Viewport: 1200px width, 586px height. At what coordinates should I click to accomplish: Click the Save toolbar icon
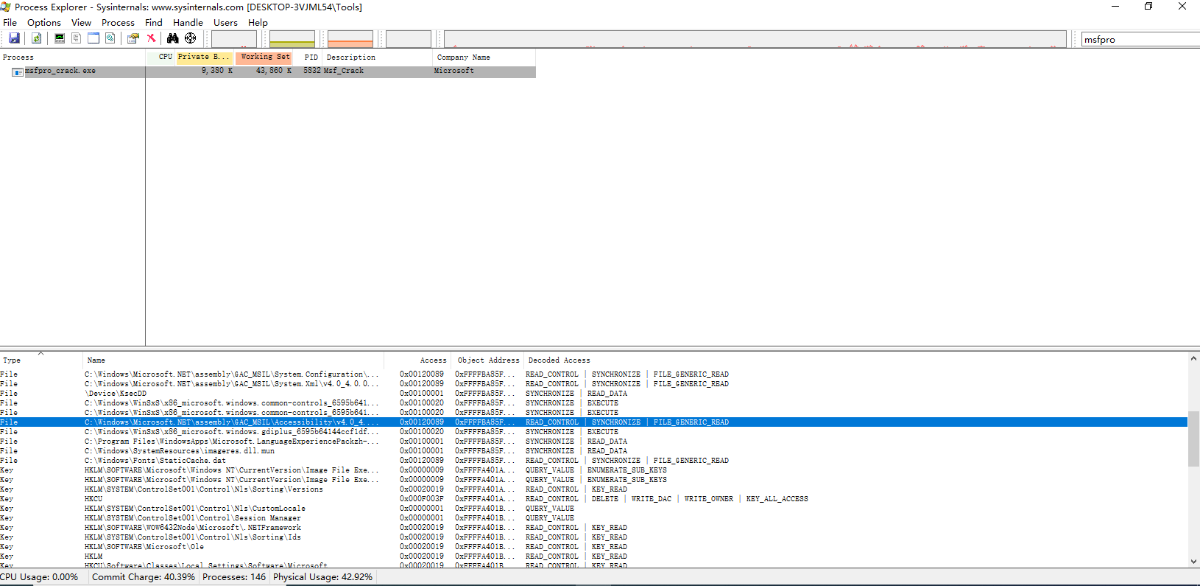pos(14,38)
